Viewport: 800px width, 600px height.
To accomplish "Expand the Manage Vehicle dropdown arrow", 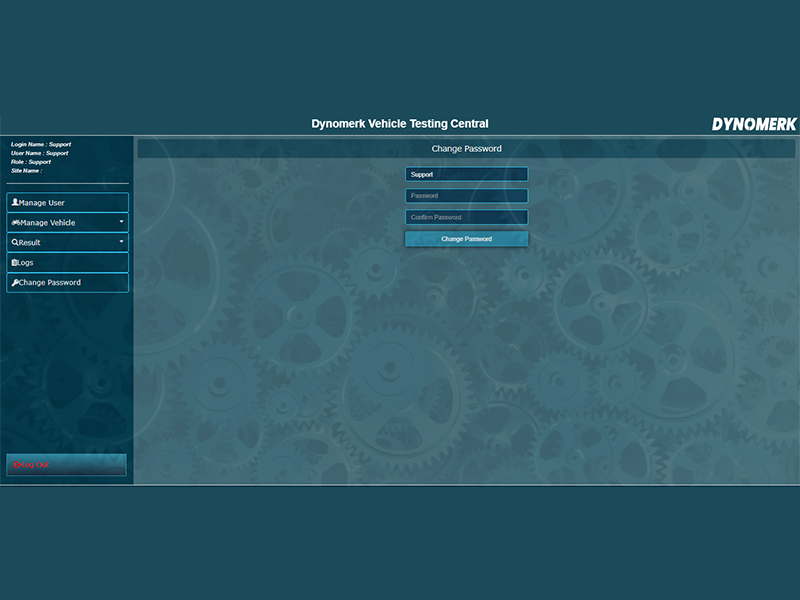I will (x=121, y=222).
